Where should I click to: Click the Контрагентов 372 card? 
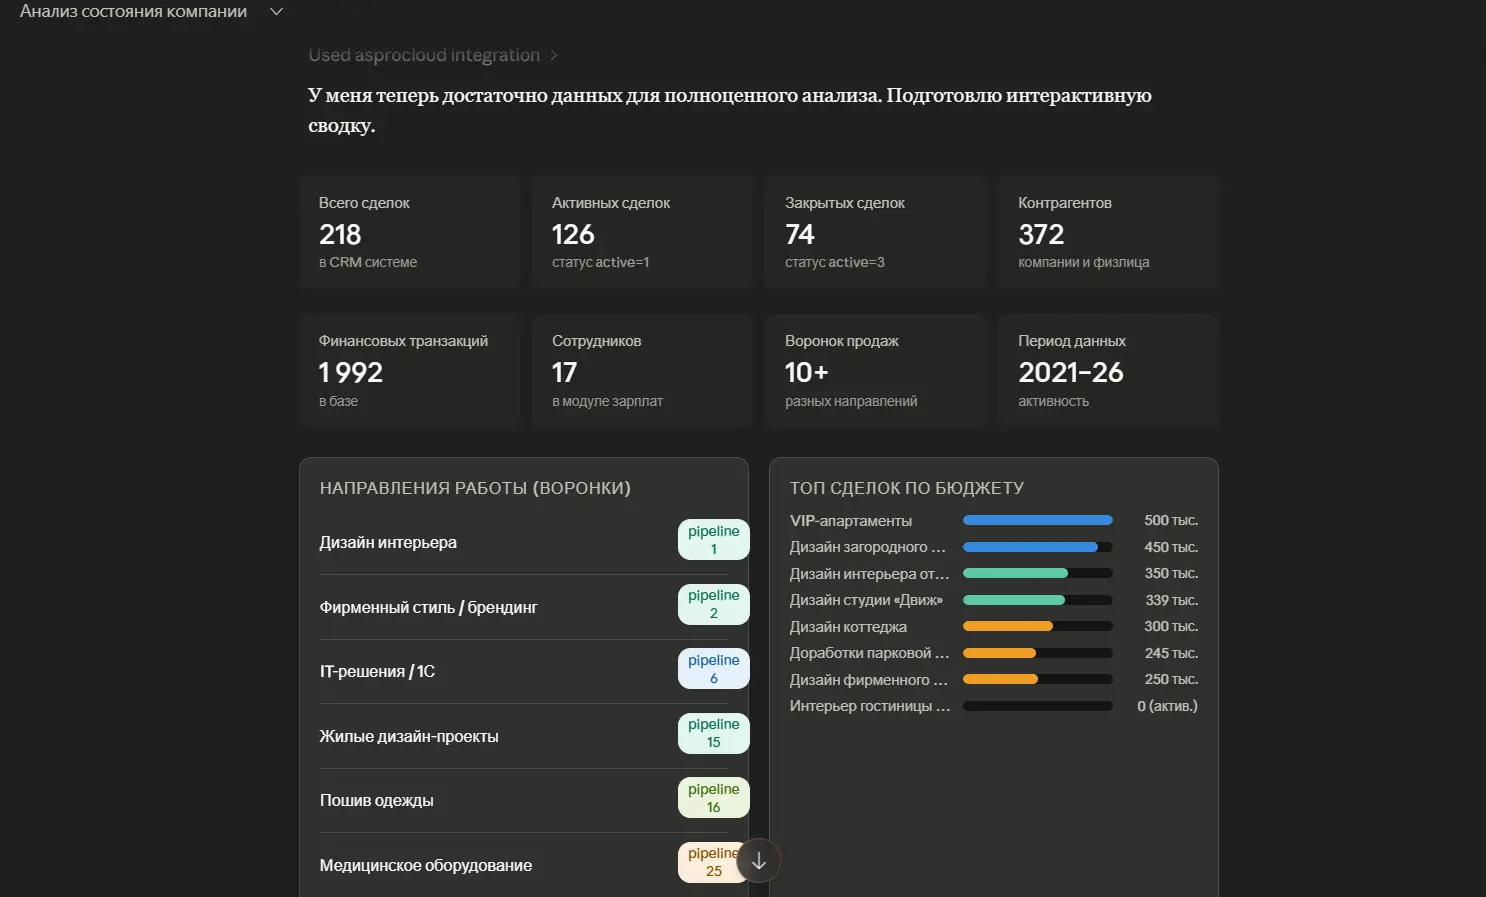(1108, 232)
